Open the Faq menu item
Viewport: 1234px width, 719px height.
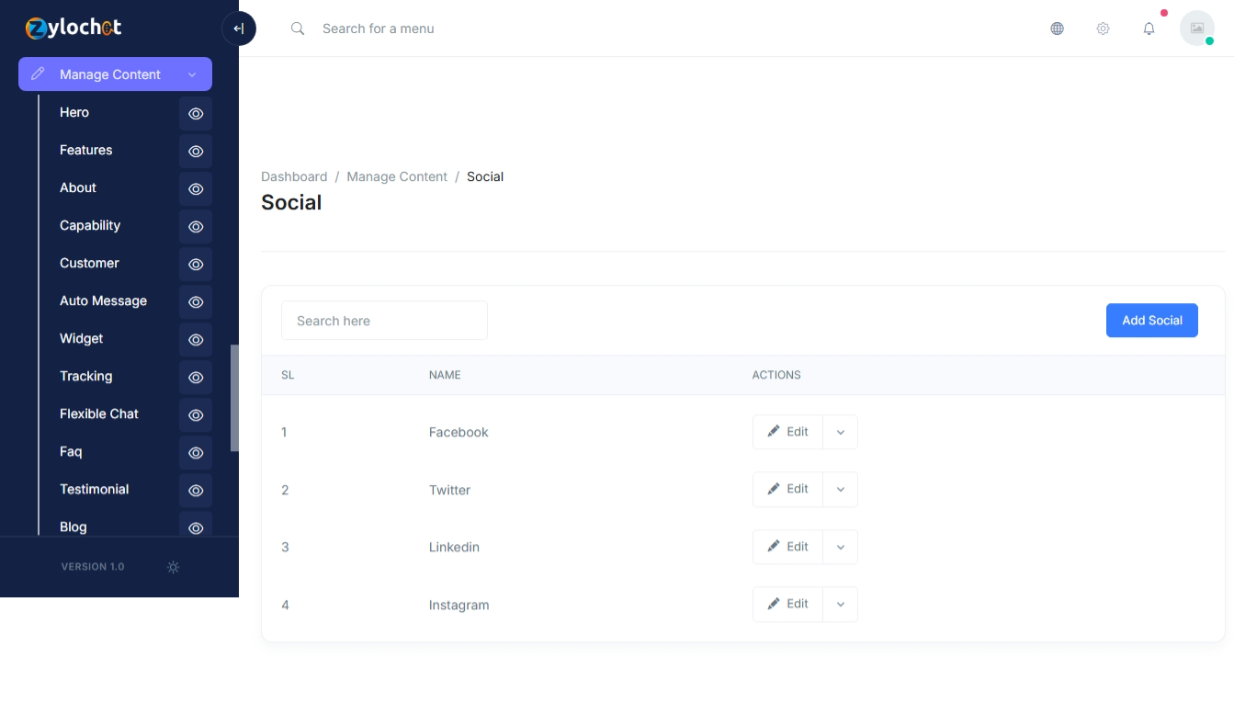(71, 451)
